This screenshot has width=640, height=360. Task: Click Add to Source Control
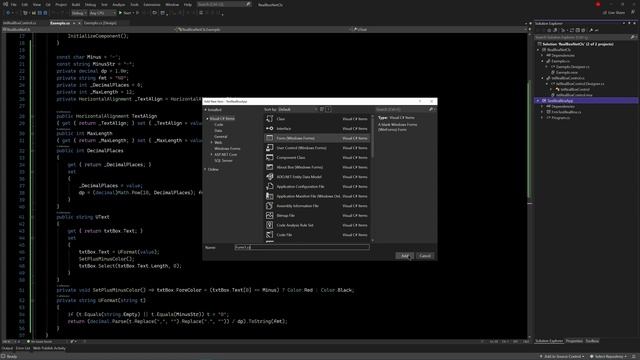pos(562,356)
